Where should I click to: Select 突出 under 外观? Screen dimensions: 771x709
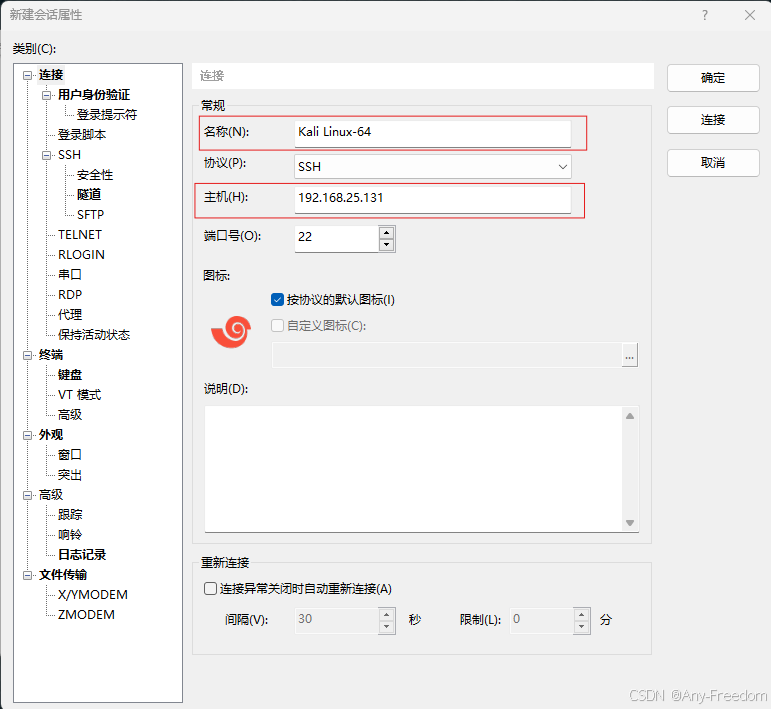pyautogui.click(x=70, y=475)
